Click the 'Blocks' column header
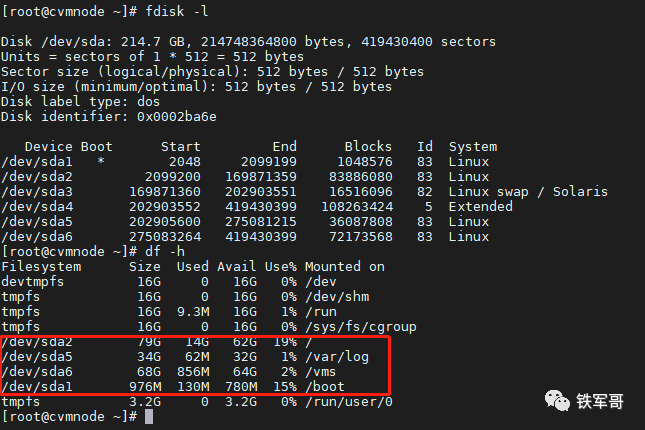 pyautogui.click(x=368, y=146)
